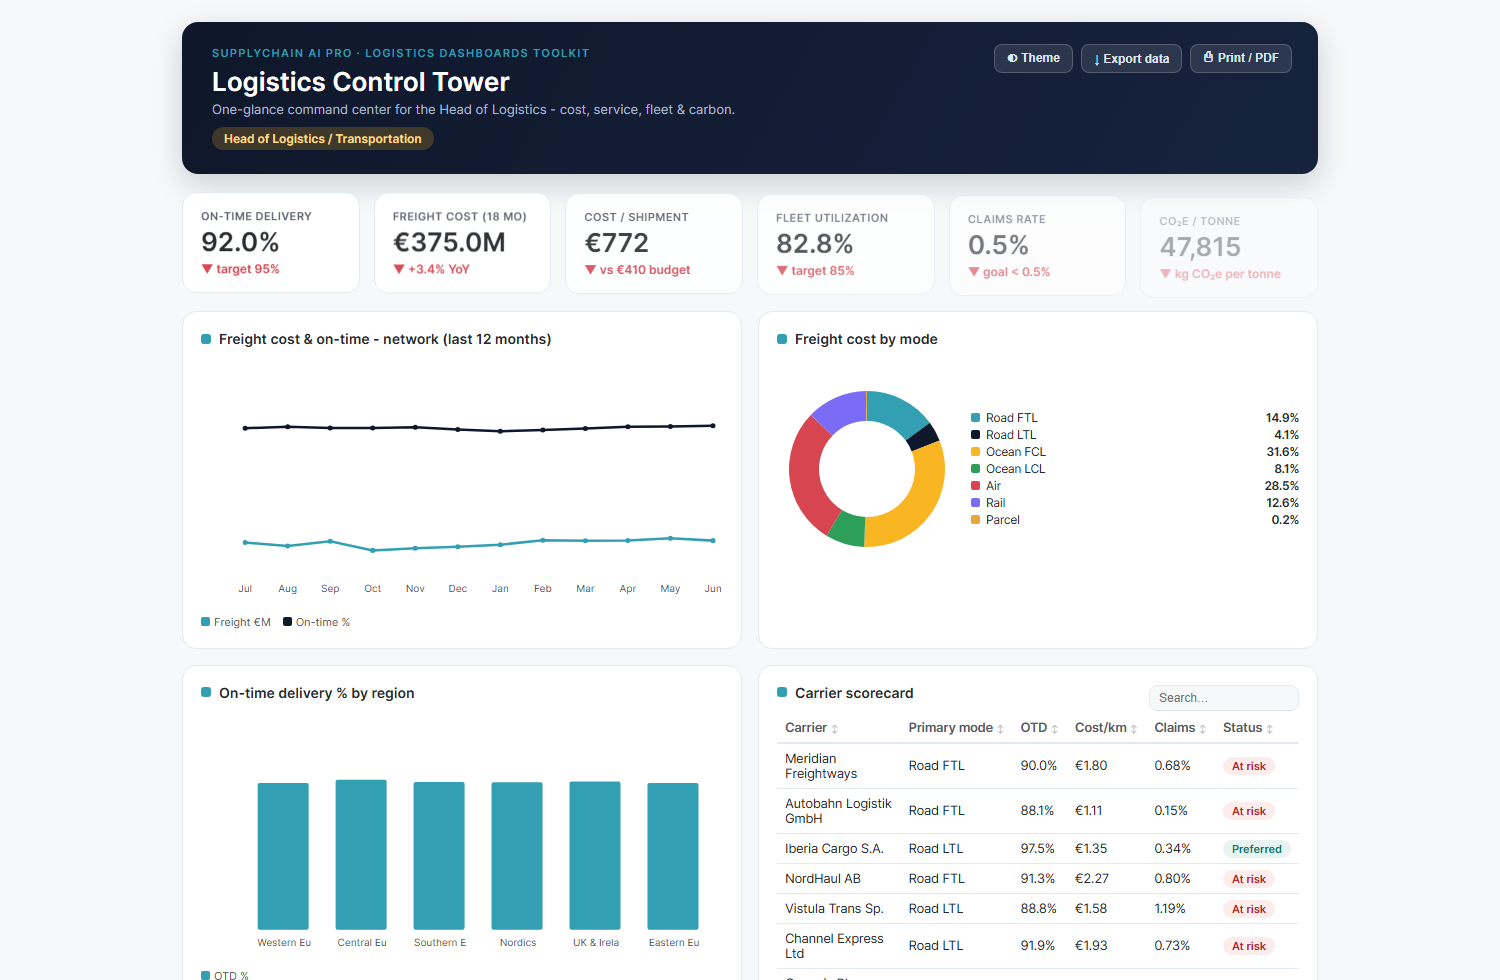Sort table by Cost/km column
This screenshot has height=980, width=1500.
(x=1106, y=728)
